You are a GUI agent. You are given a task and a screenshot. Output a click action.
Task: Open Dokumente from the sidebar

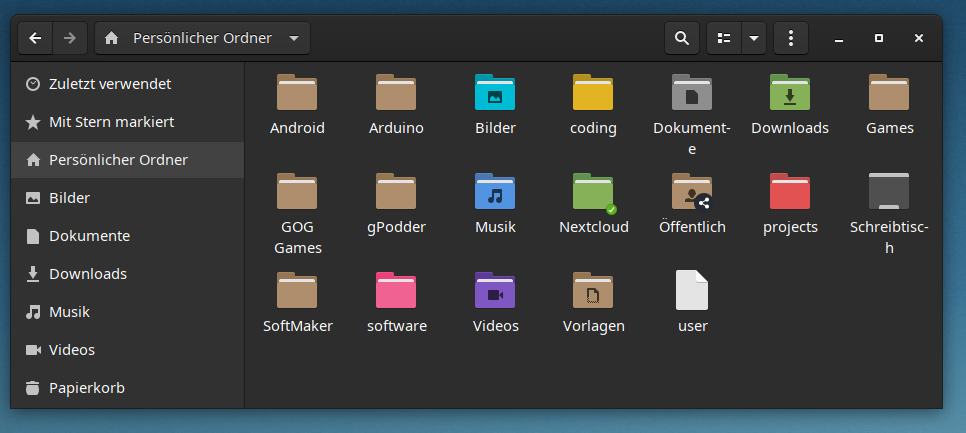point(128,236)
